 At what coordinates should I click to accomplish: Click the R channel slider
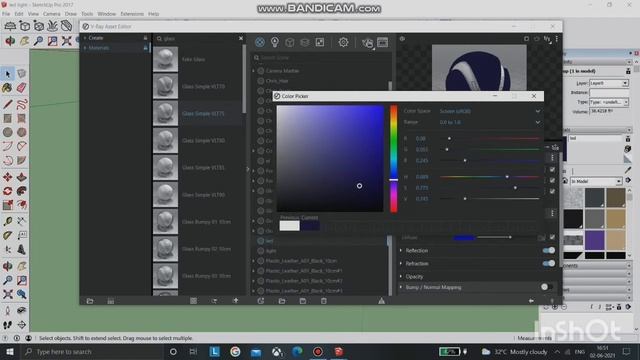(490, 138)
